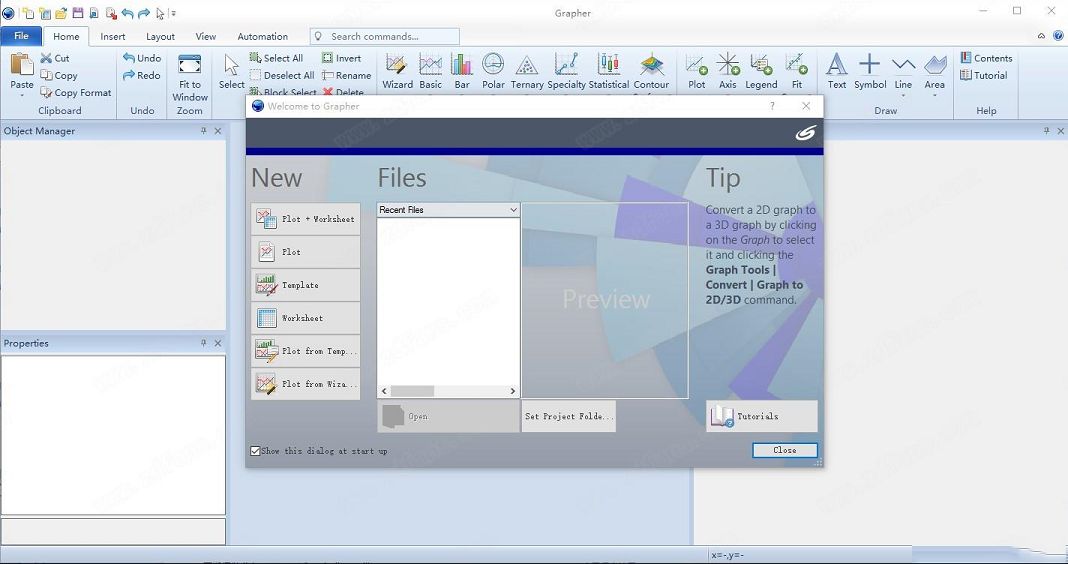
Task: Uncheck Show this dialog at start up
Action: coord(256,451)
